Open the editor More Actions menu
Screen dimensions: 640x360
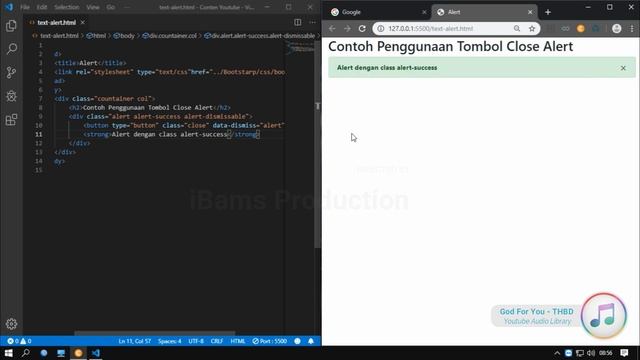313,22
